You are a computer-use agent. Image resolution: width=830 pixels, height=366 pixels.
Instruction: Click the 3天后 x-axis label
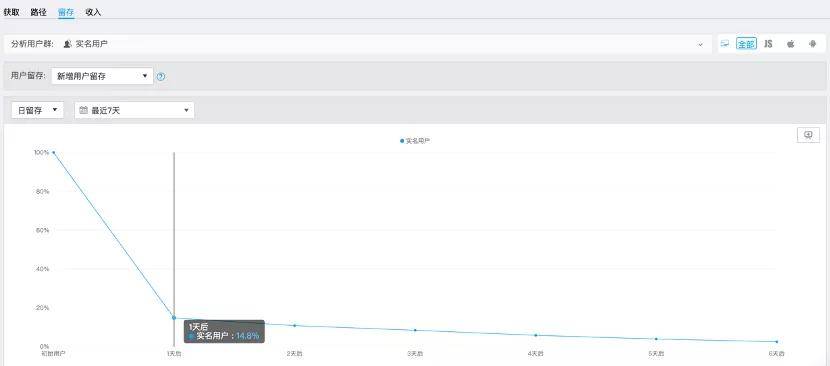click(x=415, y=353)
